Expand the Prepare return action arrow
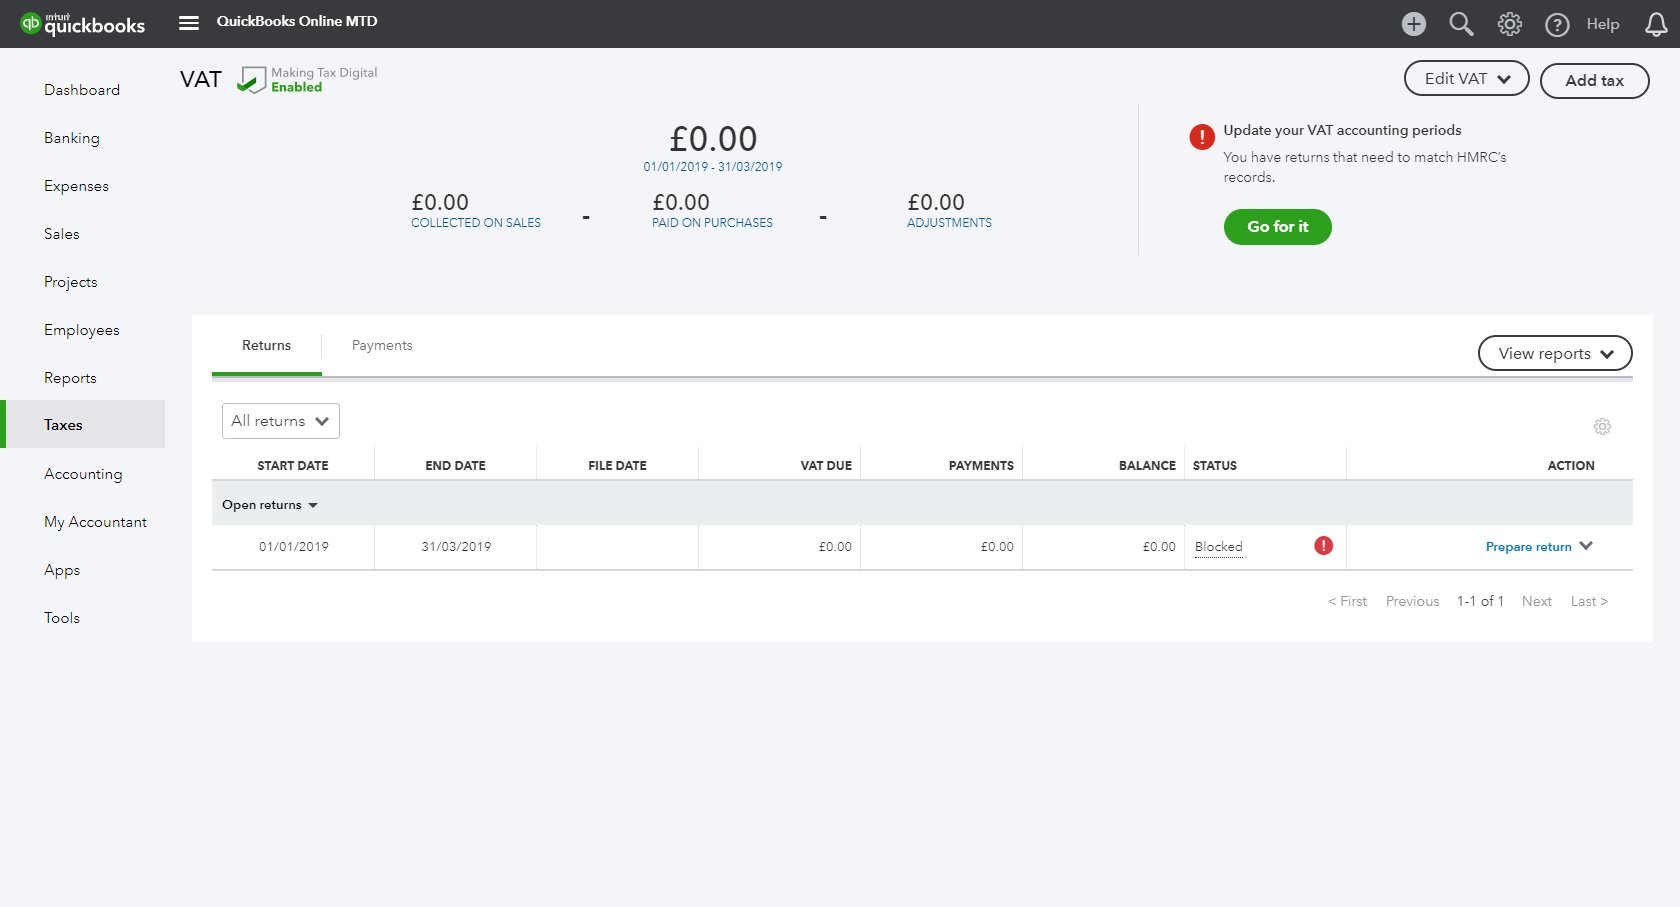 click(1586, 546)
